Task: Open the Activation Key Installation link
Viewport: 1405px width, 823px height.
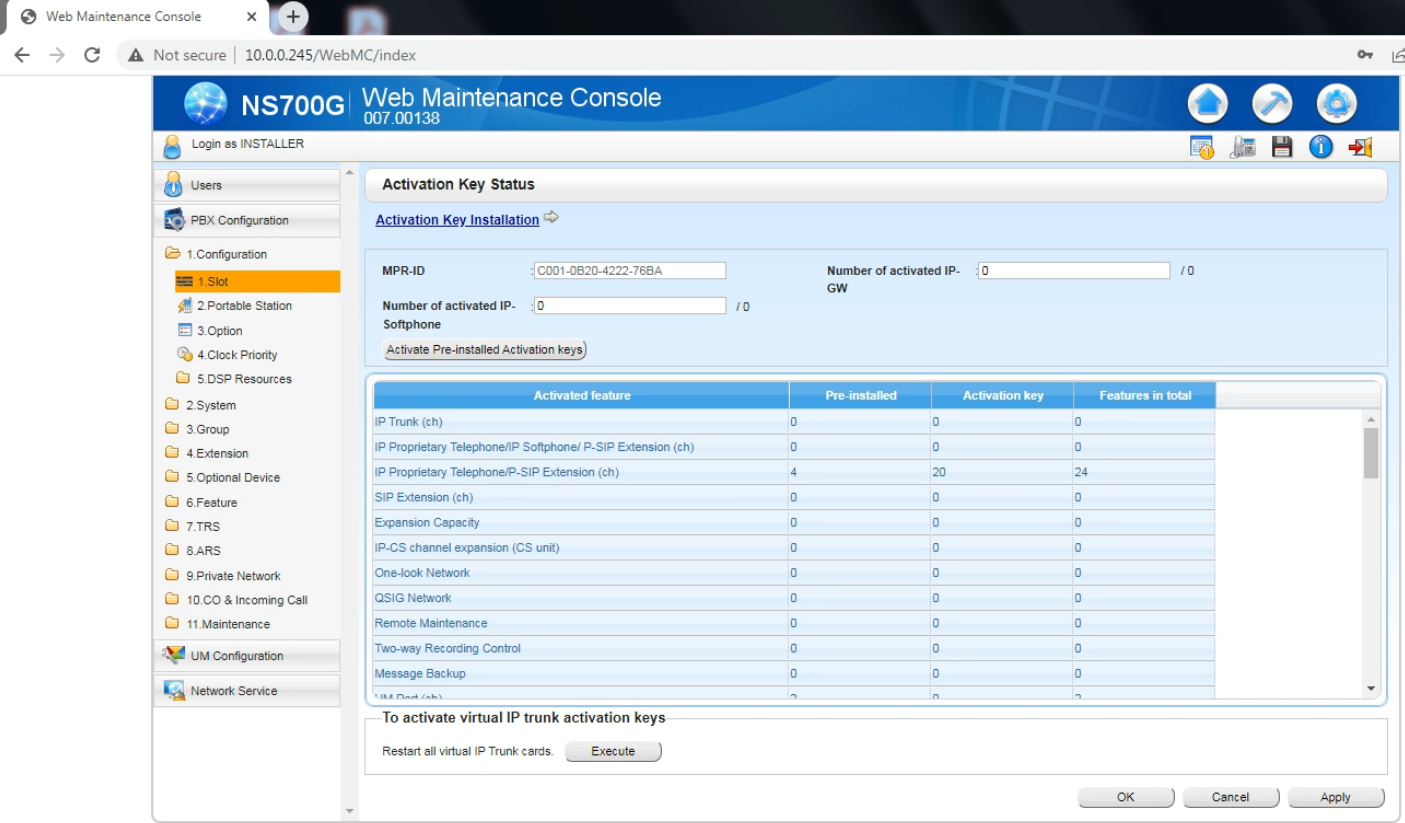Action: point(457,220)
